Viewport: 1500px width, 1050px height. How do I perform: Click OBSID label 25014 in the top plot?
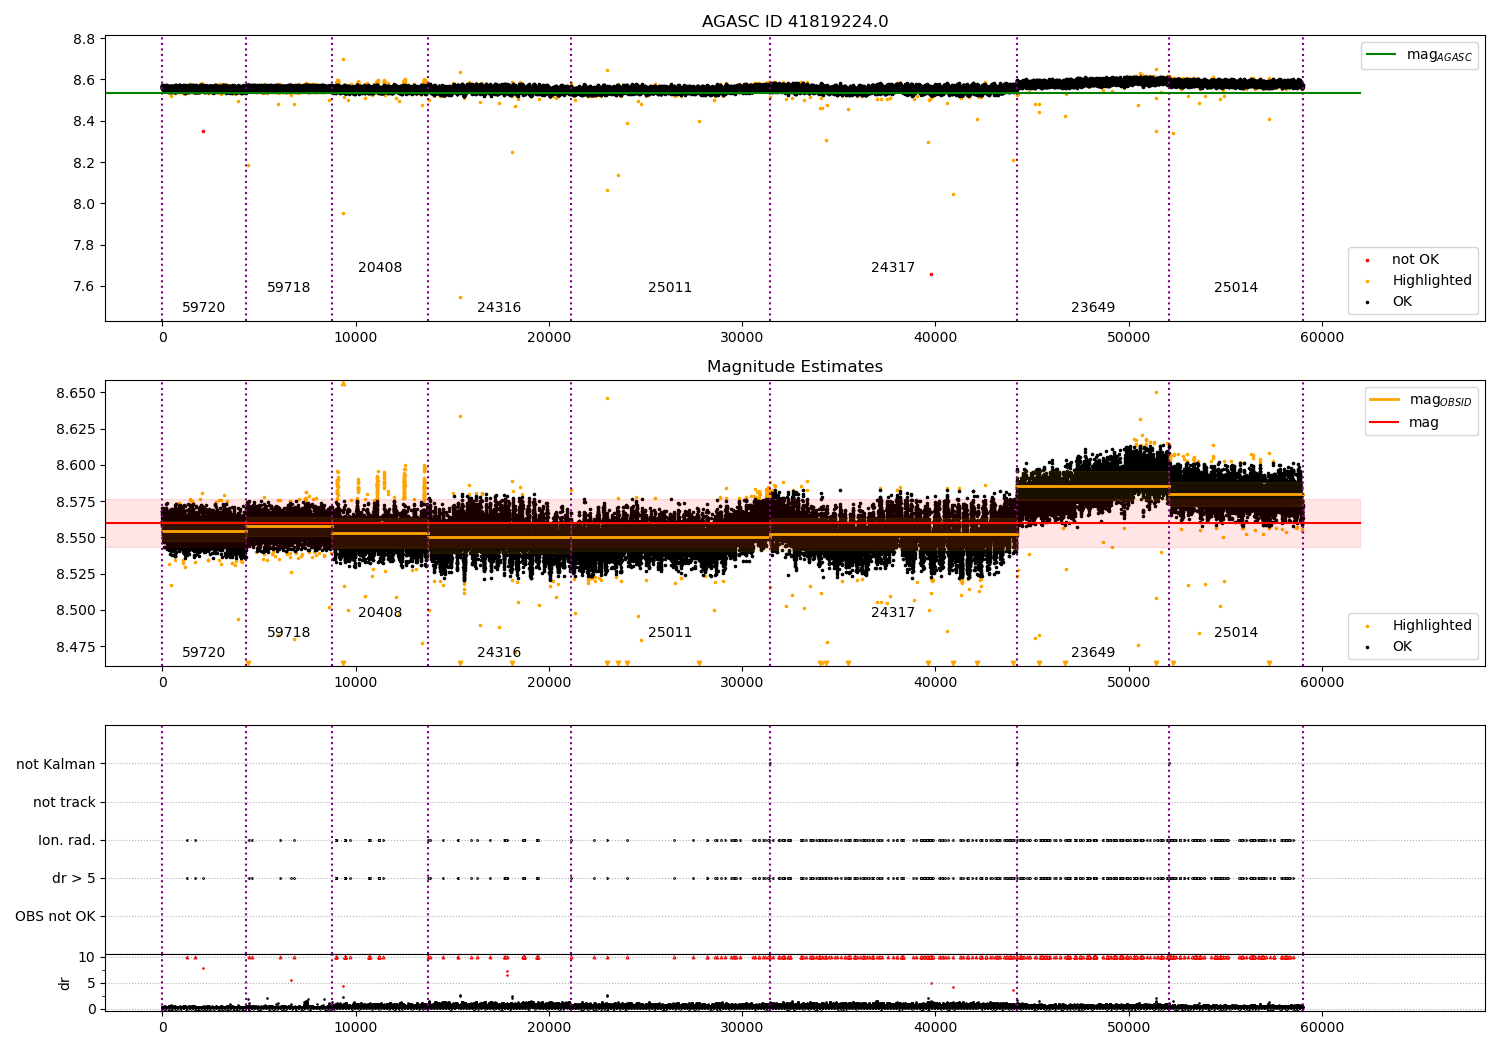tap(1236, 288)
